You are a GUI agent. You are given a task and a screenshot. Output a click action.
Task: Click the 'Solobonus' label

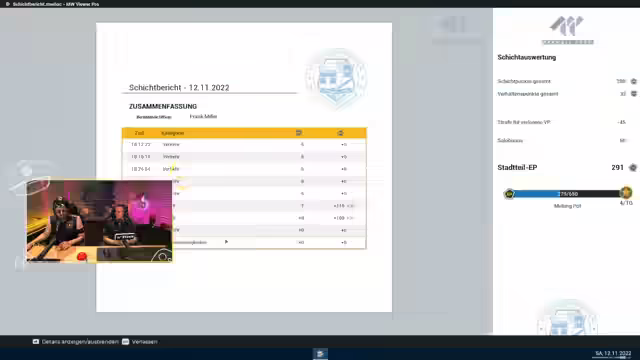pyautogui.click(x=510, y=140)
